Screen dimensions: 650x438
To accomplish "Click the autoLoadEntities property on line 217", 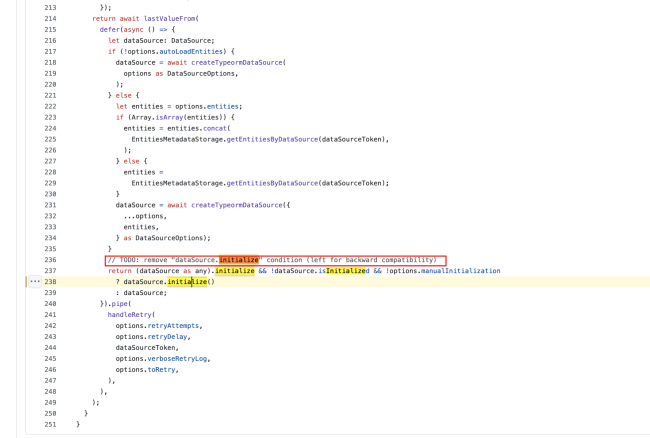I will 191,51.
